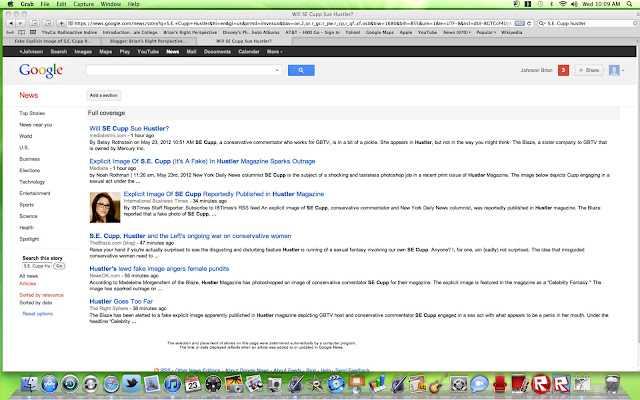The height and width of the screenshot is (400, 640).
Task: Click the Add a section button
Action: [104, 95]
